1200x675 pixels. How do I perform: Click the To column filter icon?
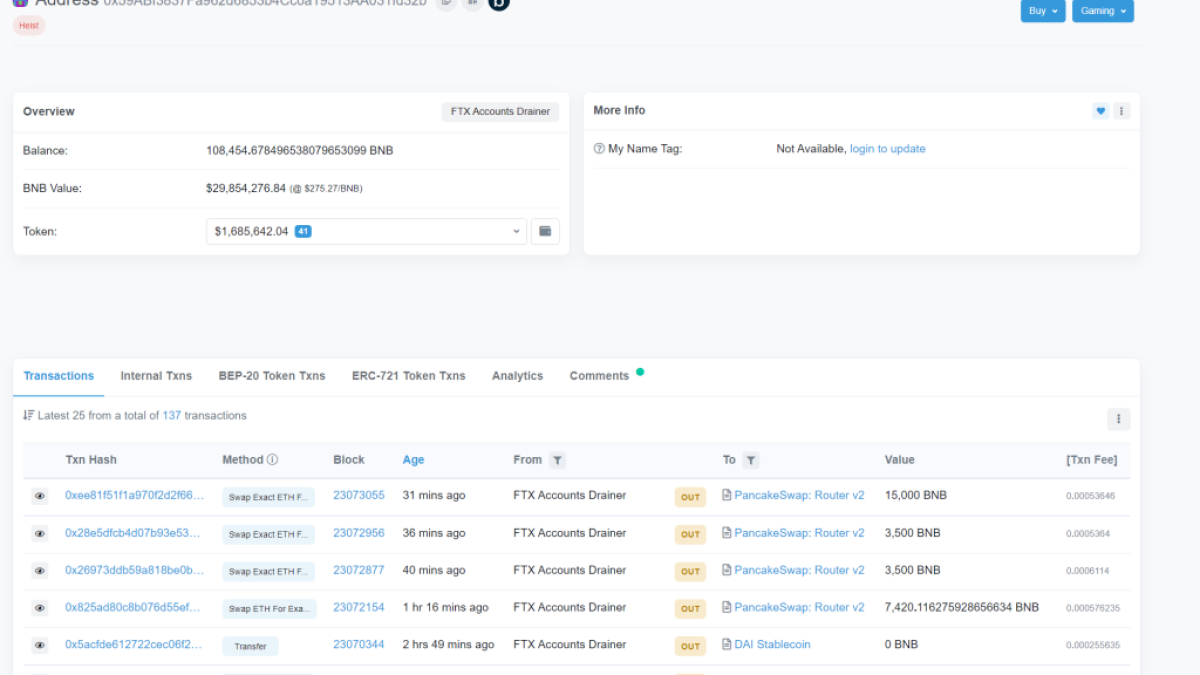pyautogui.click(x=751, y=460)
